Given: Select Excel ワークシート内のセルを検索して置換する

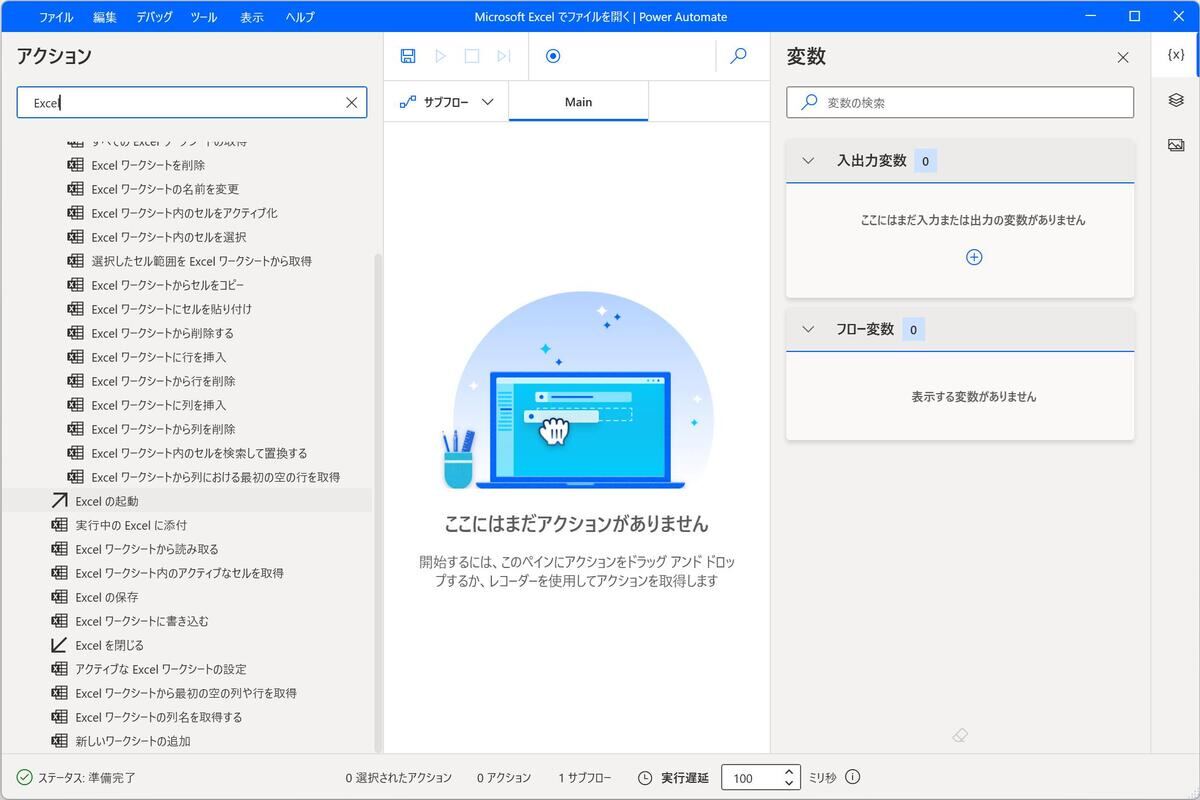Looking at the screenshot, I should pyautogui.click(x=199, y=453).
